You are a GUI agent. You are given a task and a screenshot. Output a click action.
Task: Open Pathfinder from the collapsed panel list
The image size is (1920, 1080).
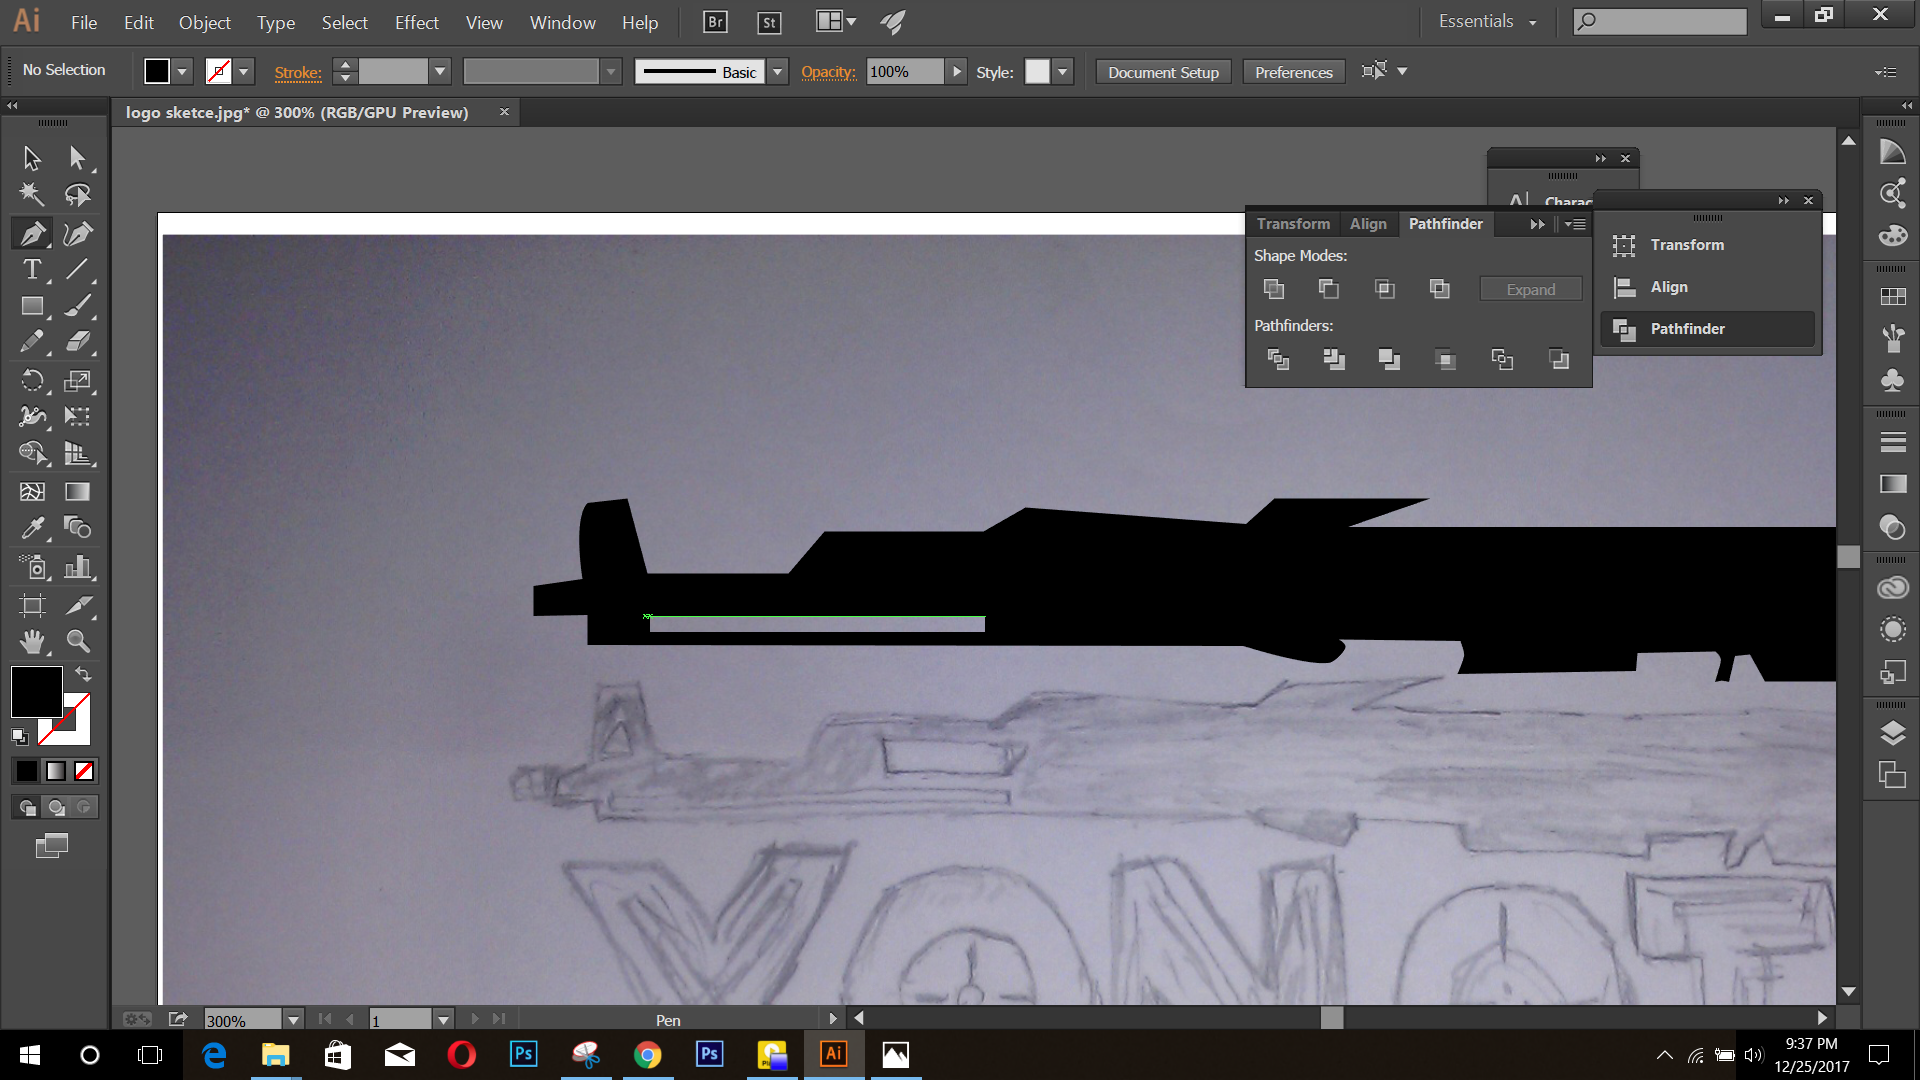(x=1708, y=329)
